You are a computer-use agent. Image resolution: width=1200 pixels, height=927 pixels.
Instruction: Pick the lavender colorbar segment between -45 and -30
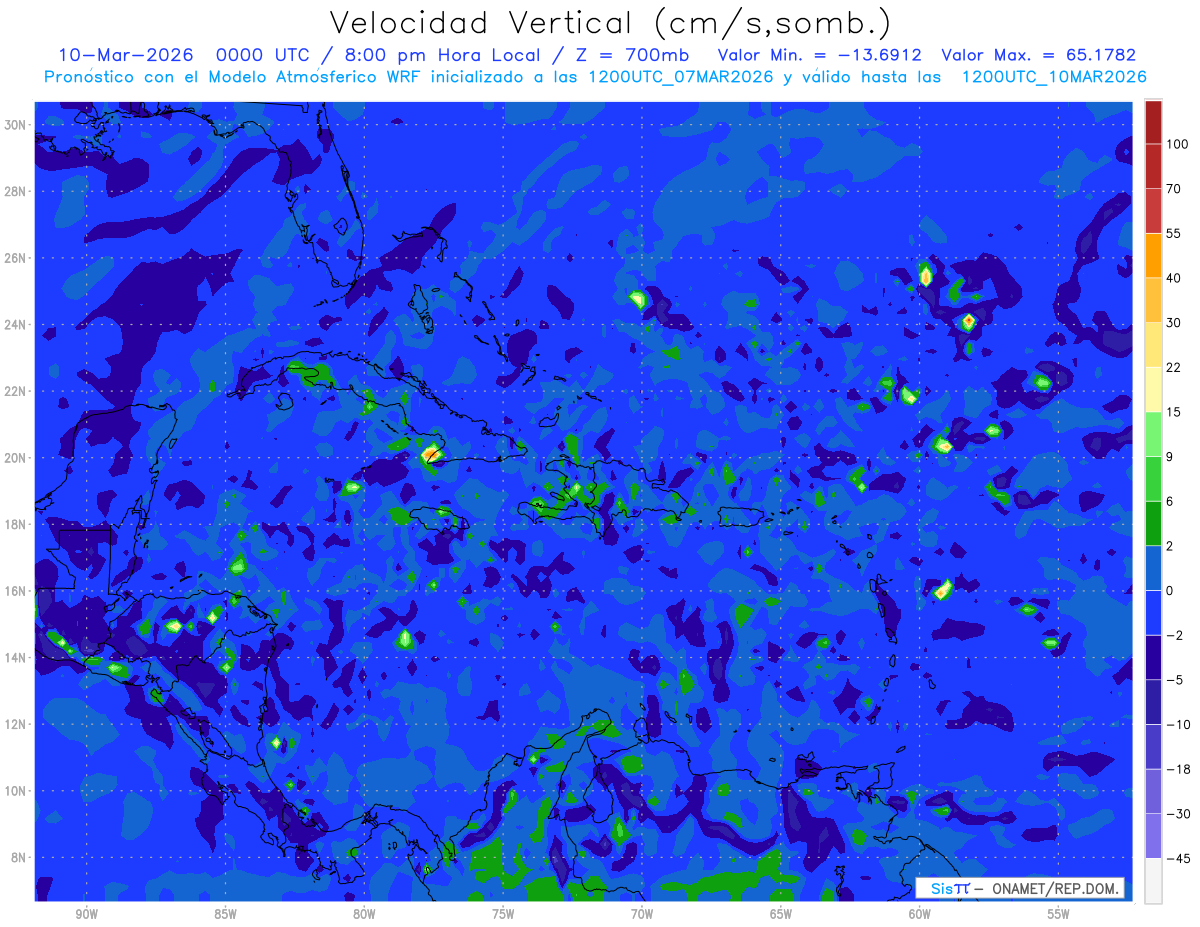pos(1153,836)
